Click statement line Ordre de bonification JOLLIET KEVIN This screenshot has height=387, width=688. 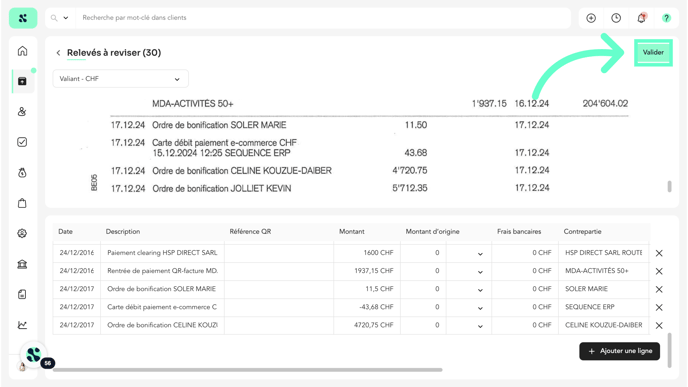pyautogui.click(x=222, y=189)
